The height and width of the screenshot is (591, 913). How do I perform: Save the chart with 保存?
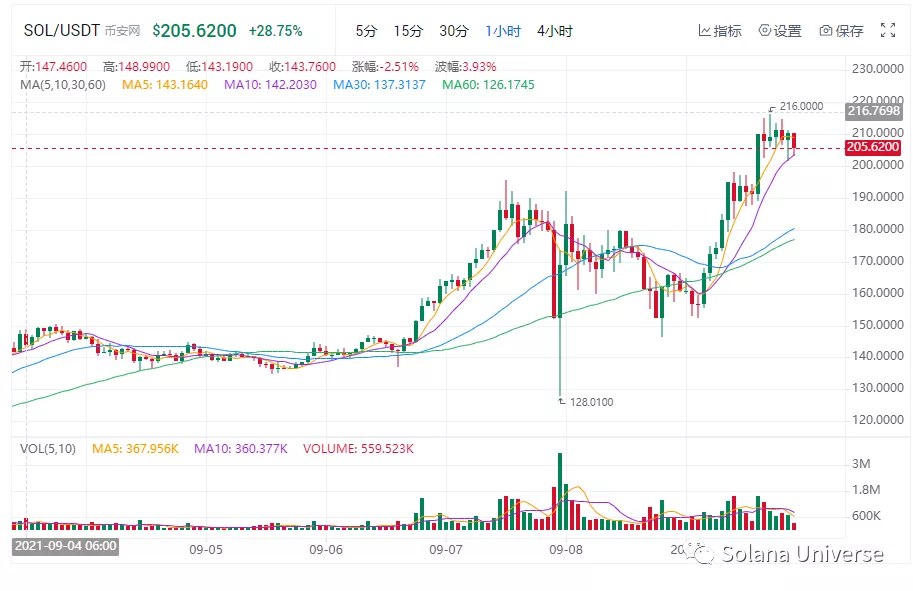(x=841, y=31)
